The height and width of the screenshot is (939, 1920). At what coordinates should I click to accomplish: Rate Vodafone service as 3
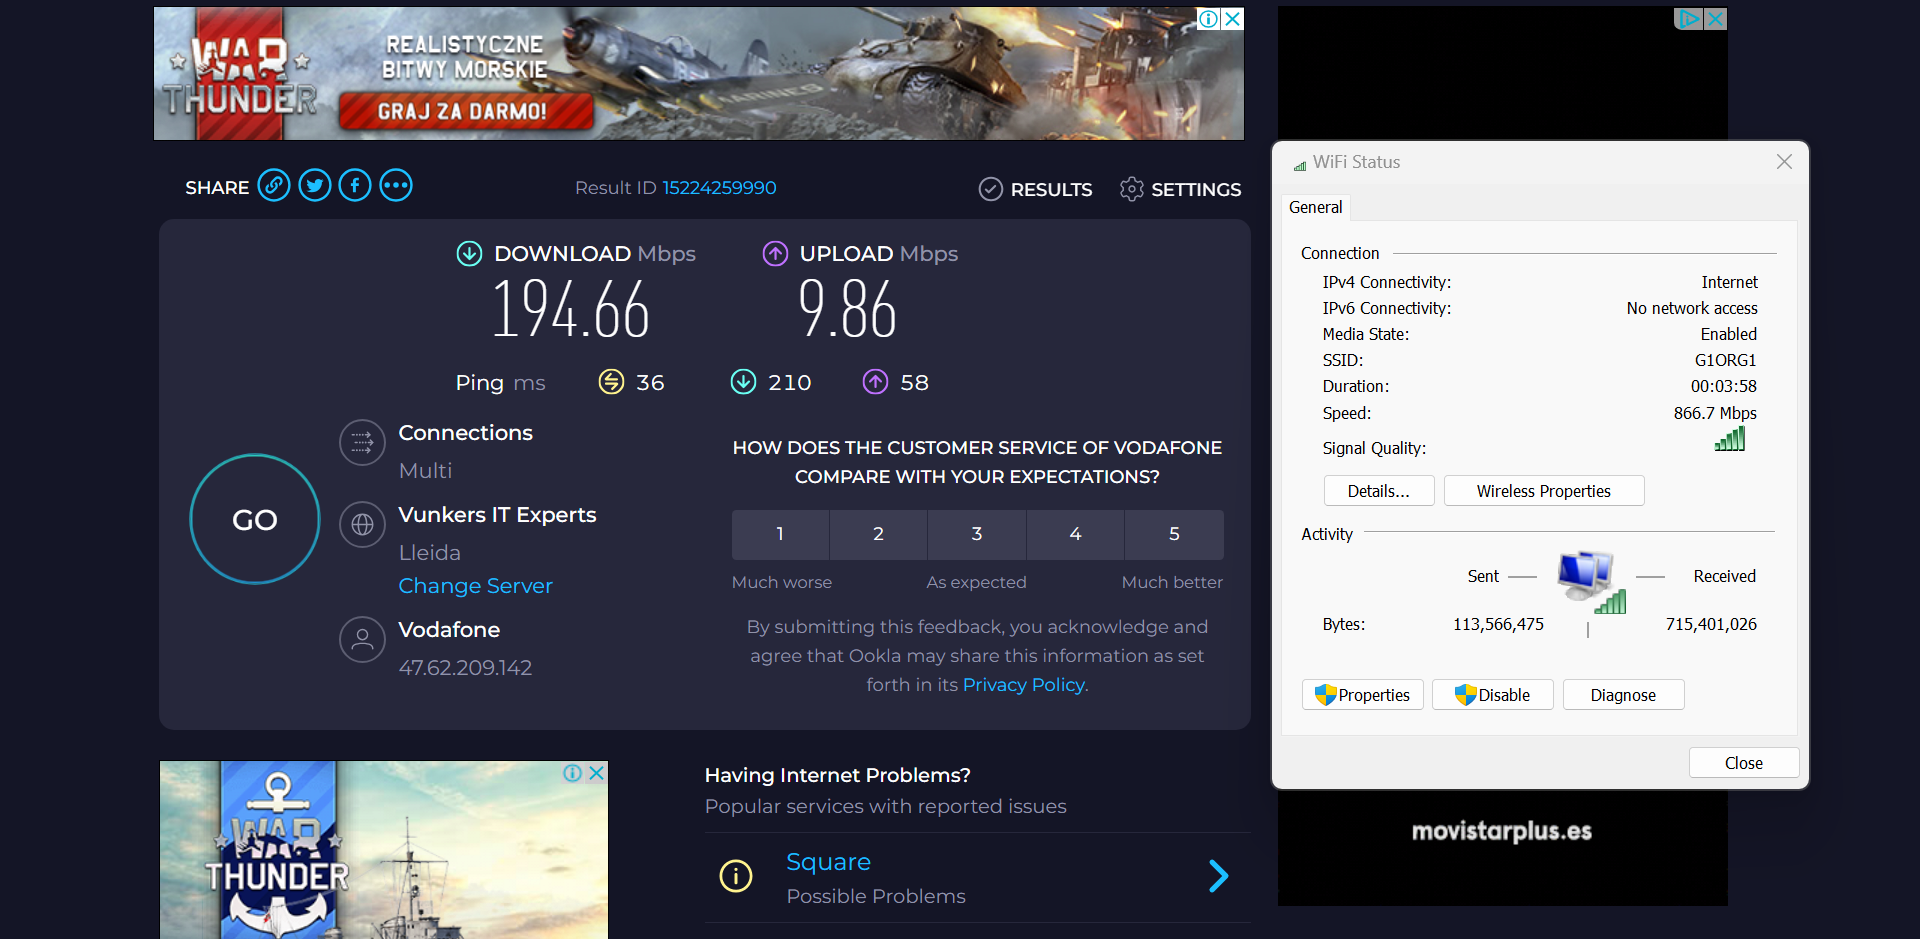[977, 534]
